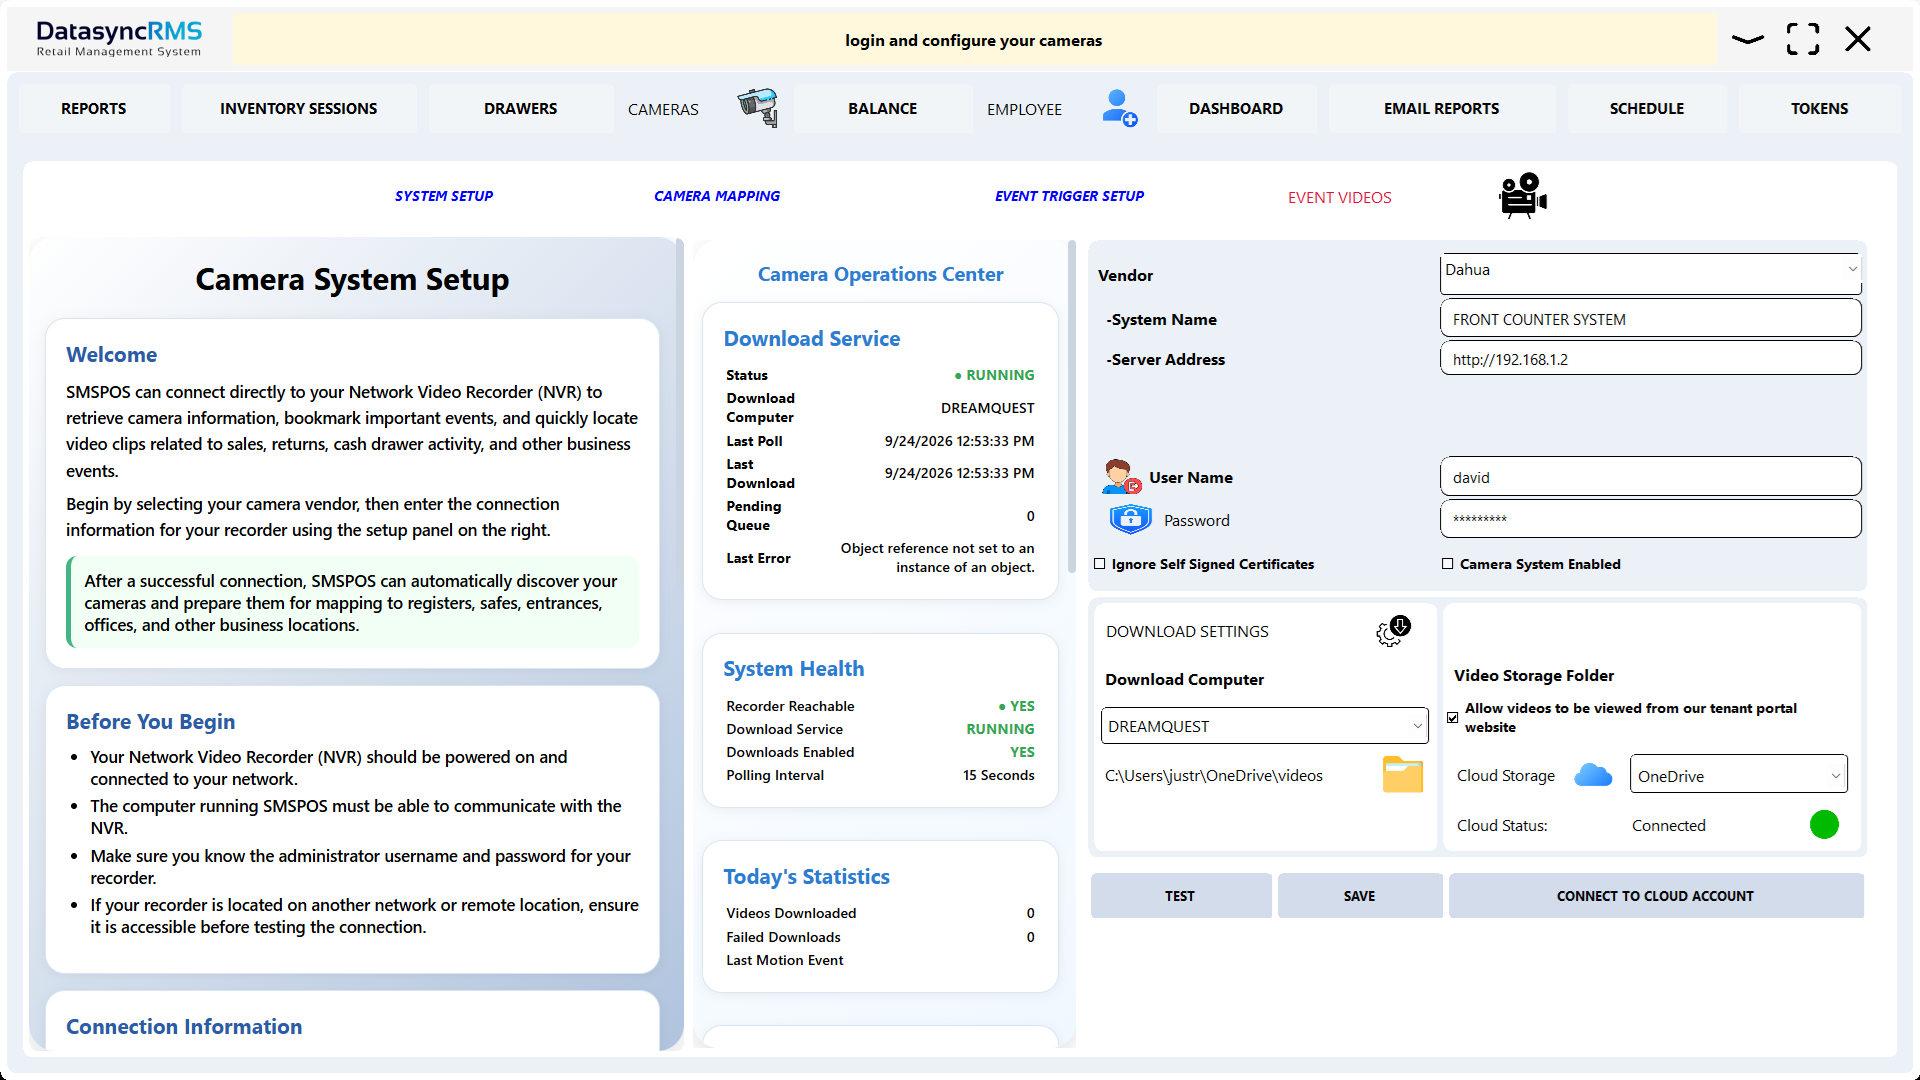Viewport: 1920px width, 1080px height.
Task: Click CONNECT TO CLOUD ACCOUNT button
Action: 1655,896
